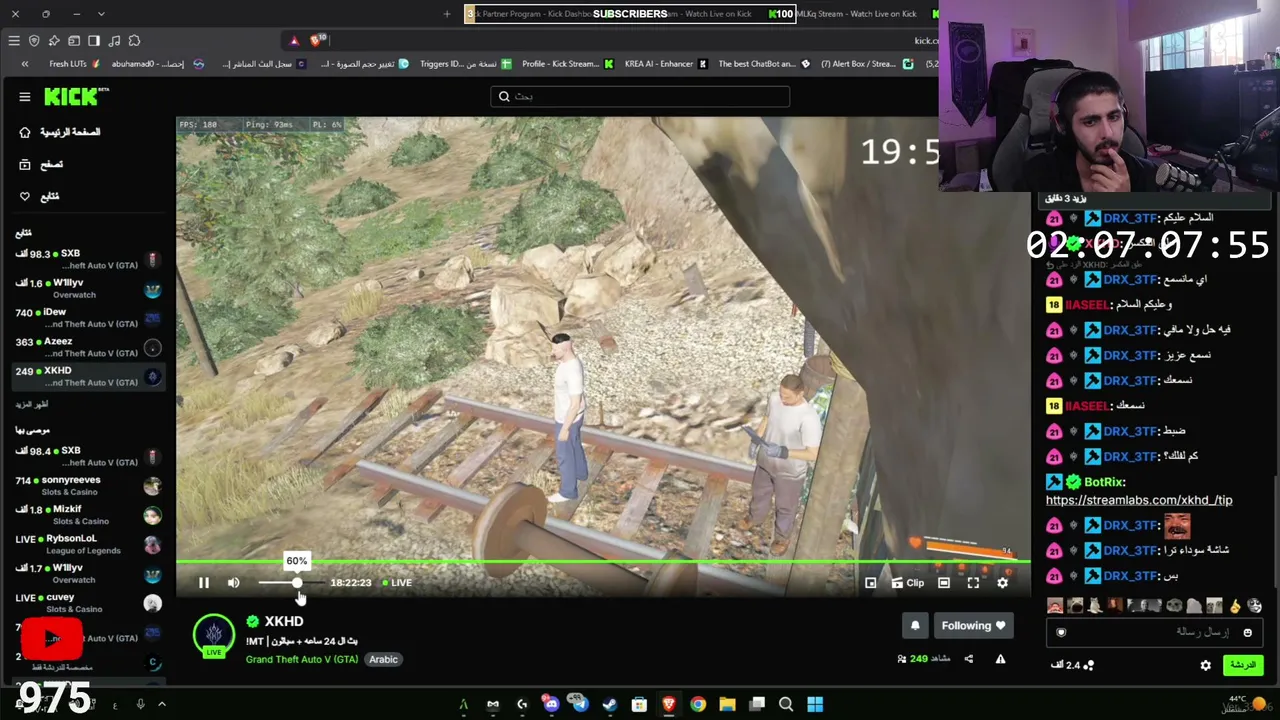Select the Arabic language tag
The width and height of the screenshot is (1280, 720).
point(383,660)
